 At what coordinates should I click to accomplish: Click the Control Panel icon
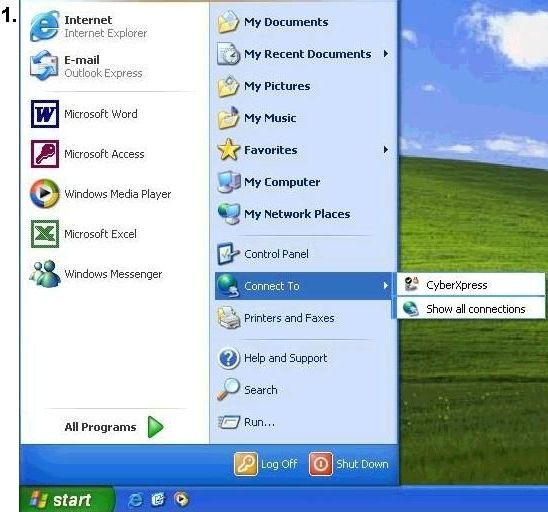[228, 254]
